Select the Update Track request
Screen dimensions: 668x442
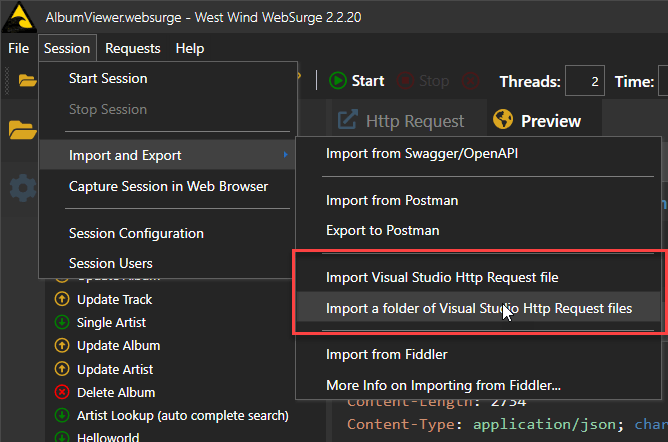point(114,299)
